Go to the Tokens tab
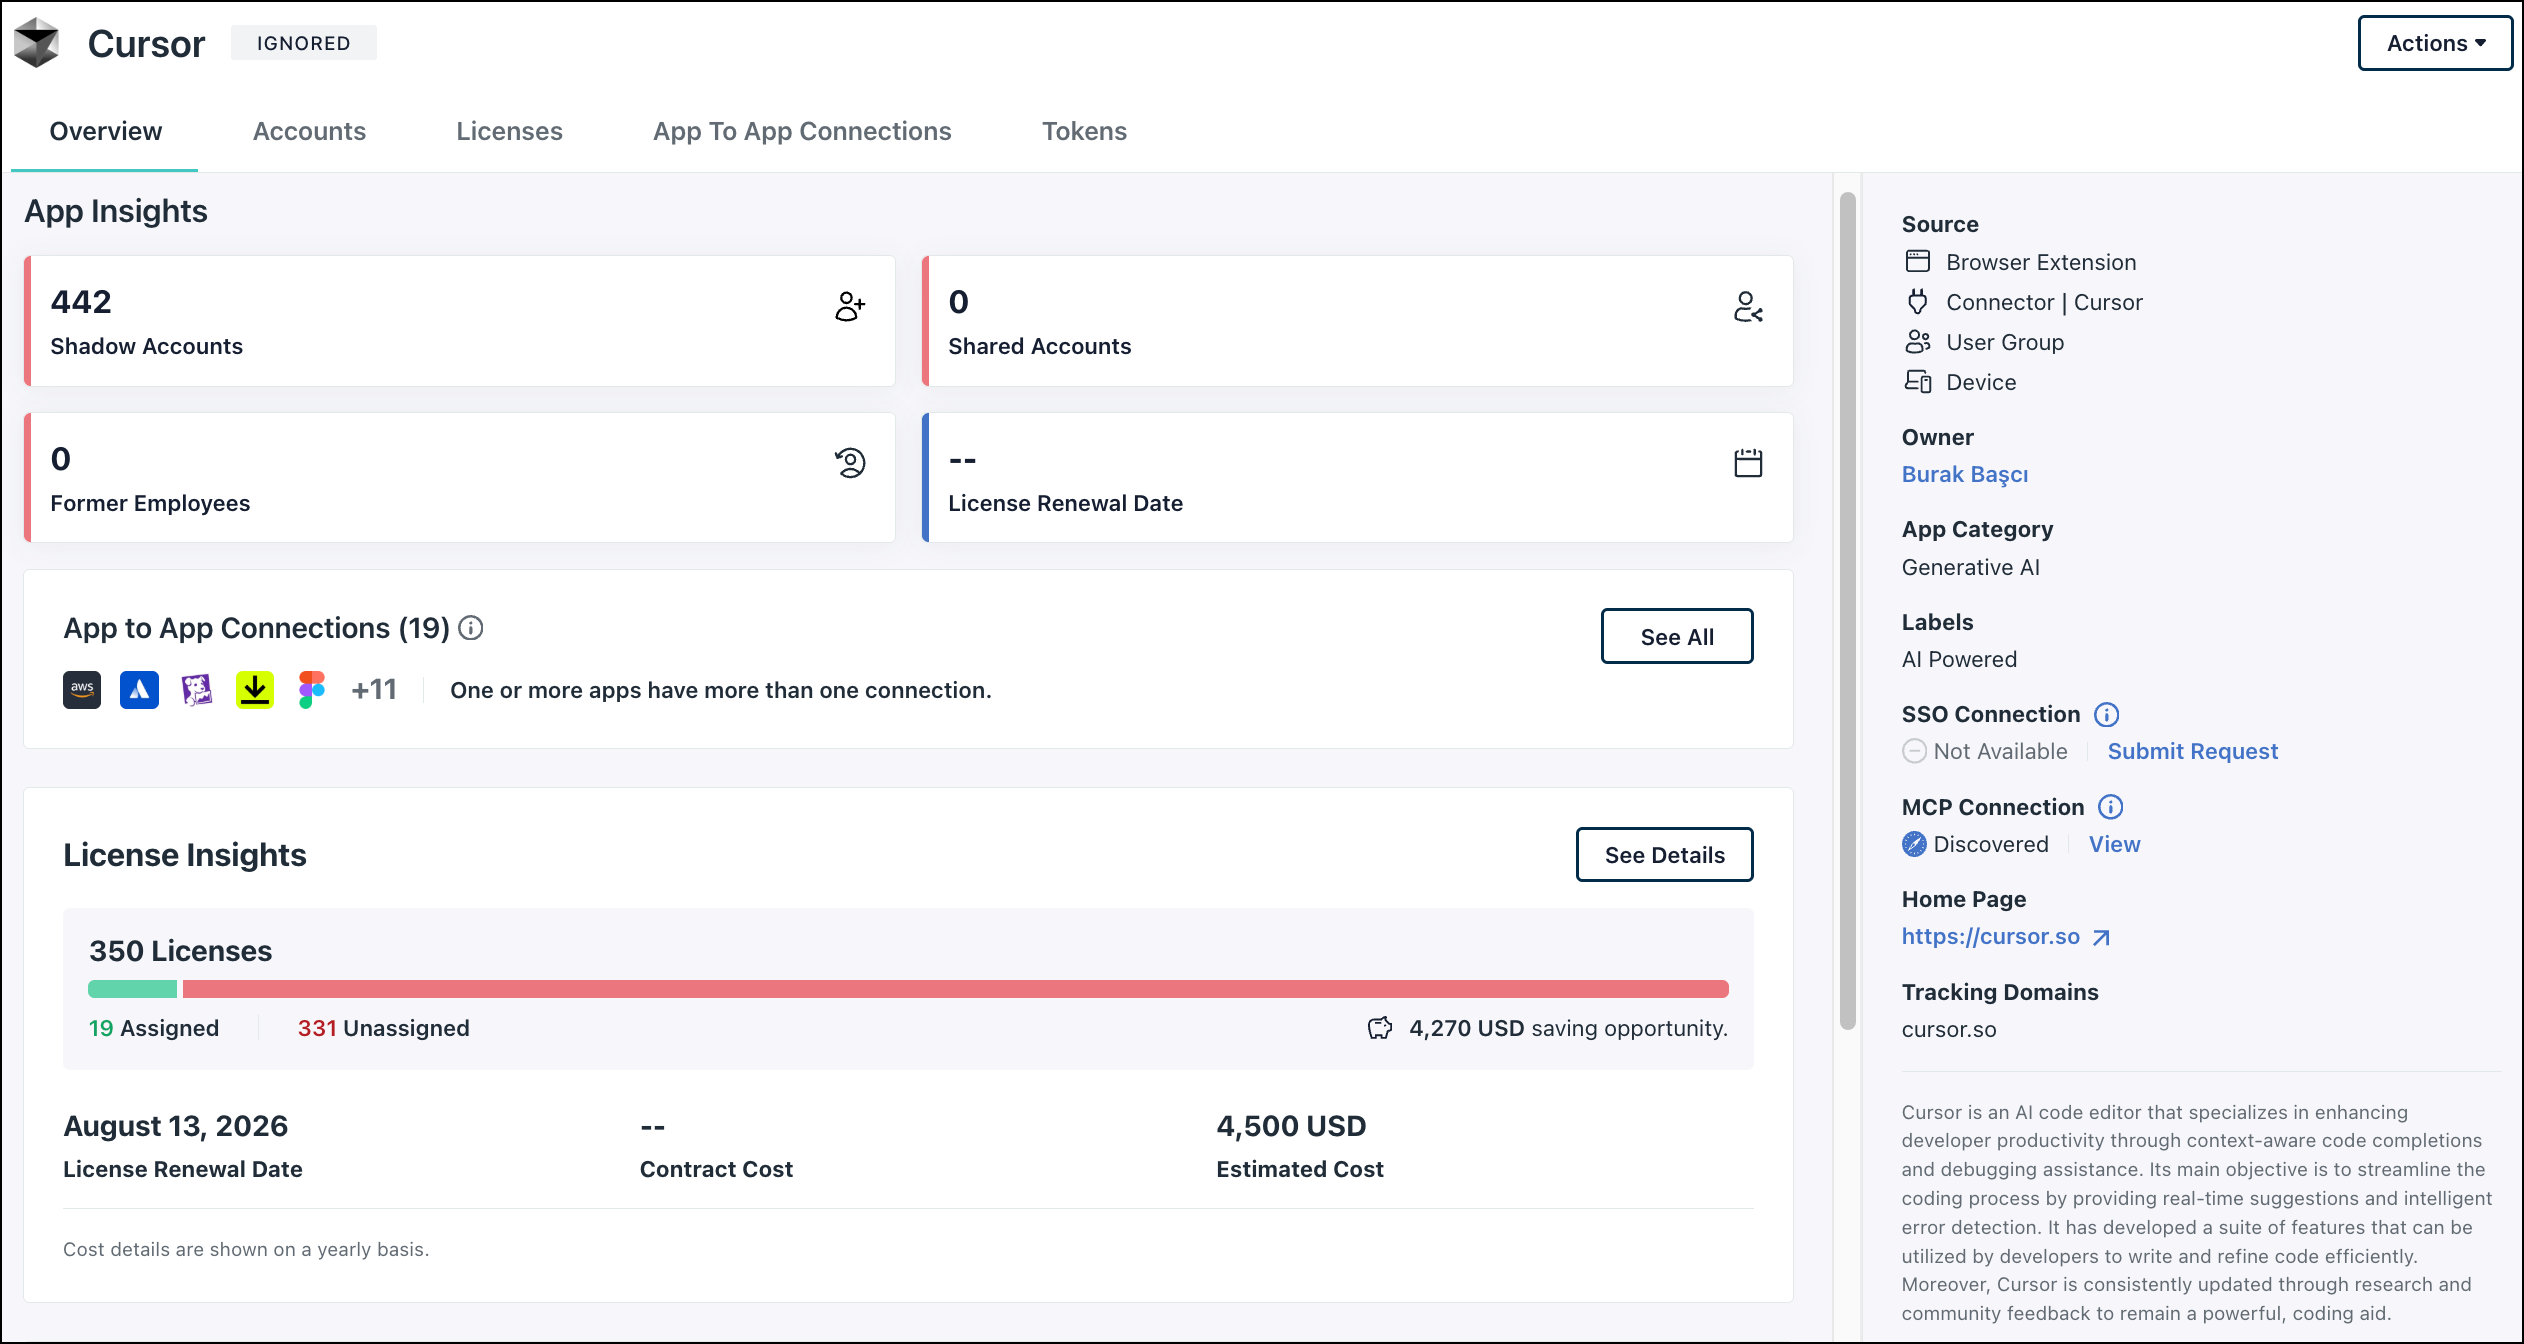This screenshot has width=2524, height=1344. click(1084, 131)
